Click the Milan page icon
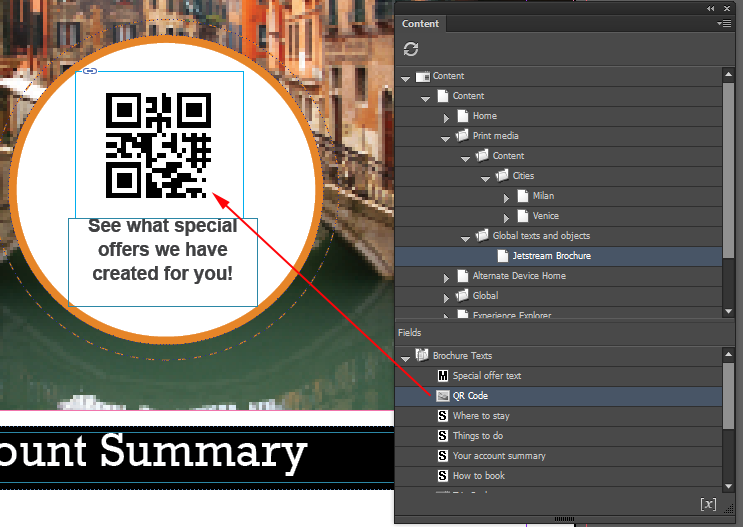Screen dimensions: 743x527 point(523,195)
